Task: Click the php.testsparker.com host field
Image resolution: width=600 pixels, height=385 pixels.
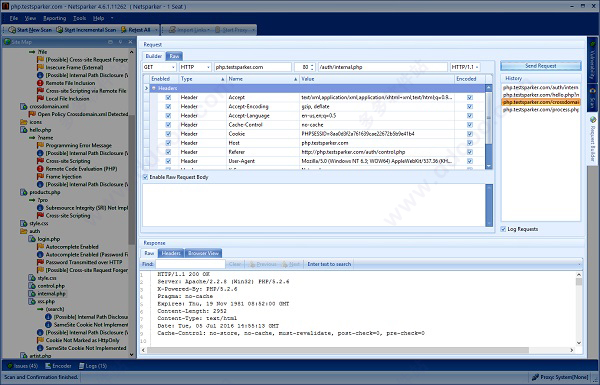Action: (x=253, y=67)
